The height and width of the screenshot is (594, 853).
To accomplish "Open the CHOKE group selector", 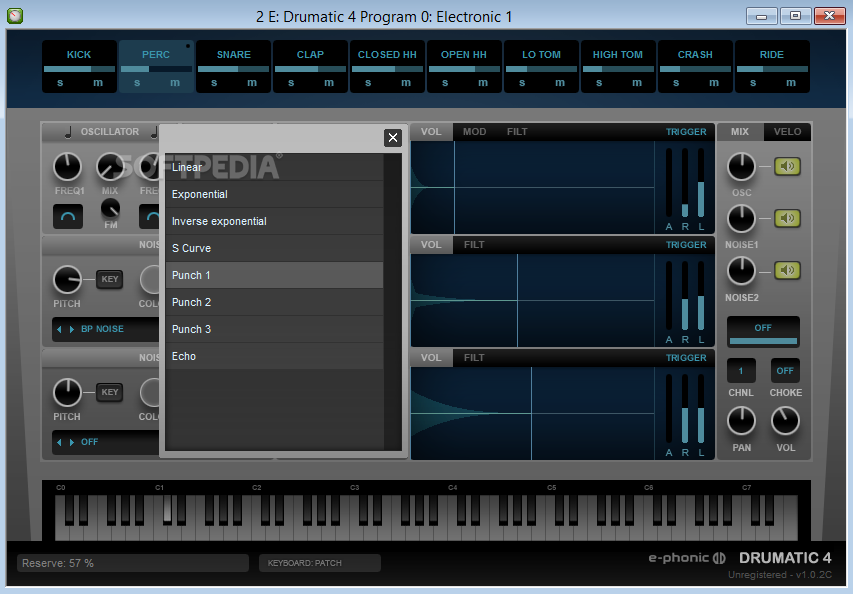I will click(x=785, y=371).
